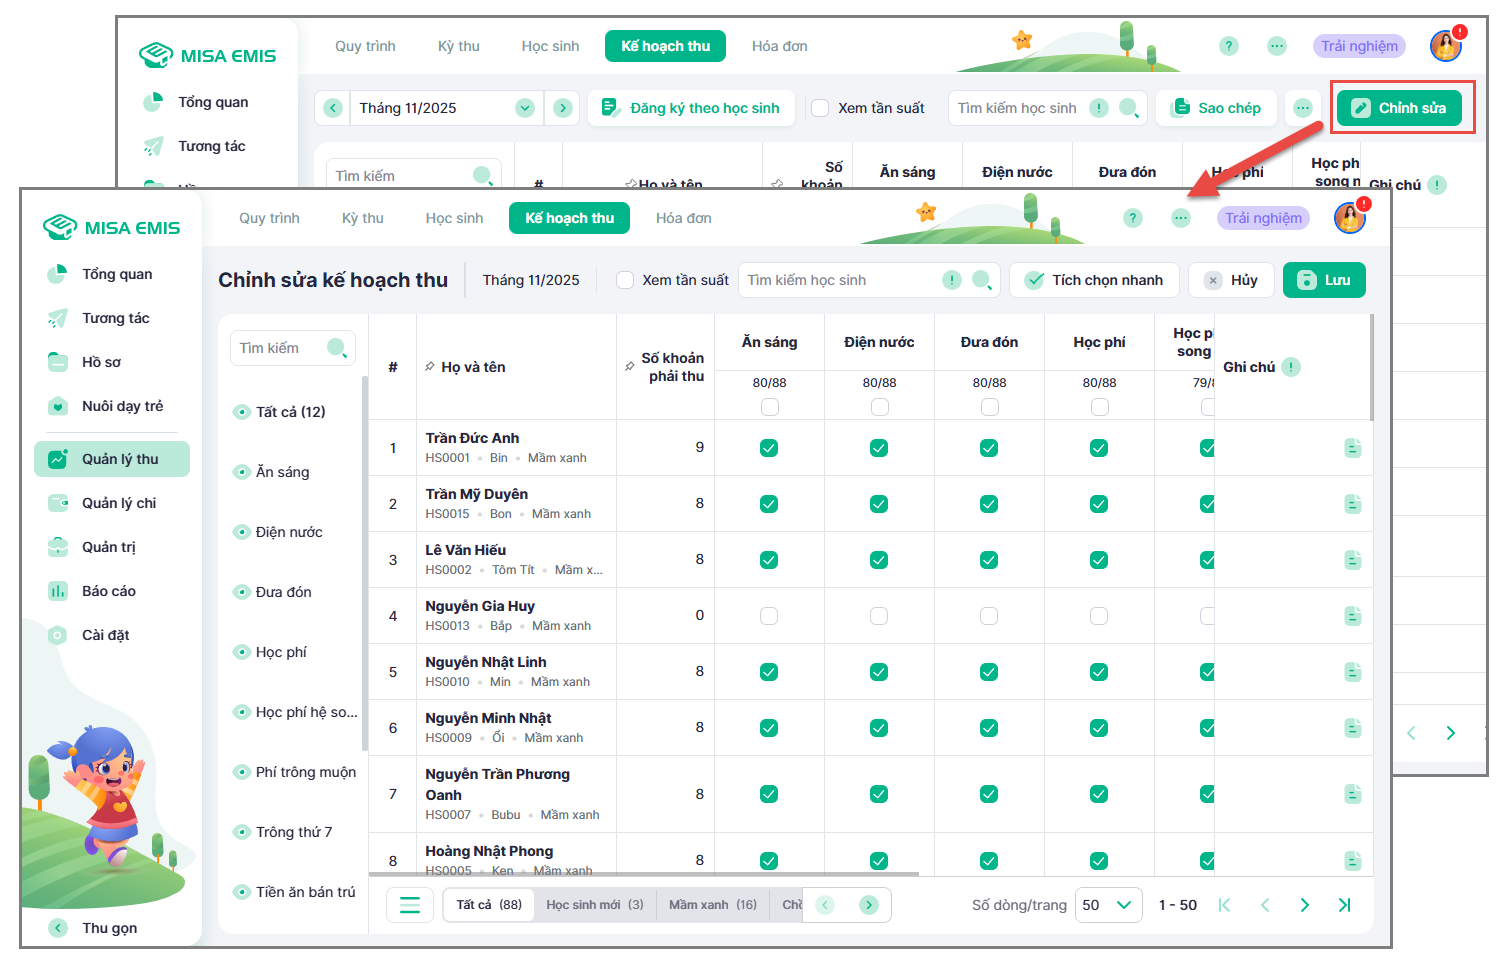Image resolution: width=1500 pixels, height=965 pixels.
Task: Open the list menu icon beside class tabs
Action: pos(410,905)
